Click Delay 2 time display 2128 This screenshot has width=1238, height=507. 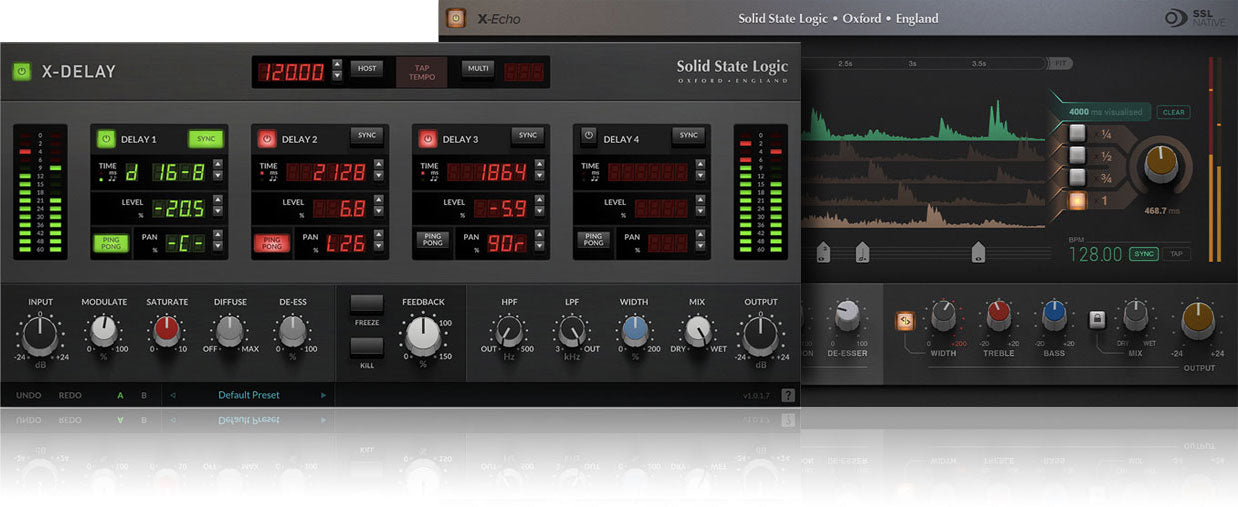tap(327, 172)
